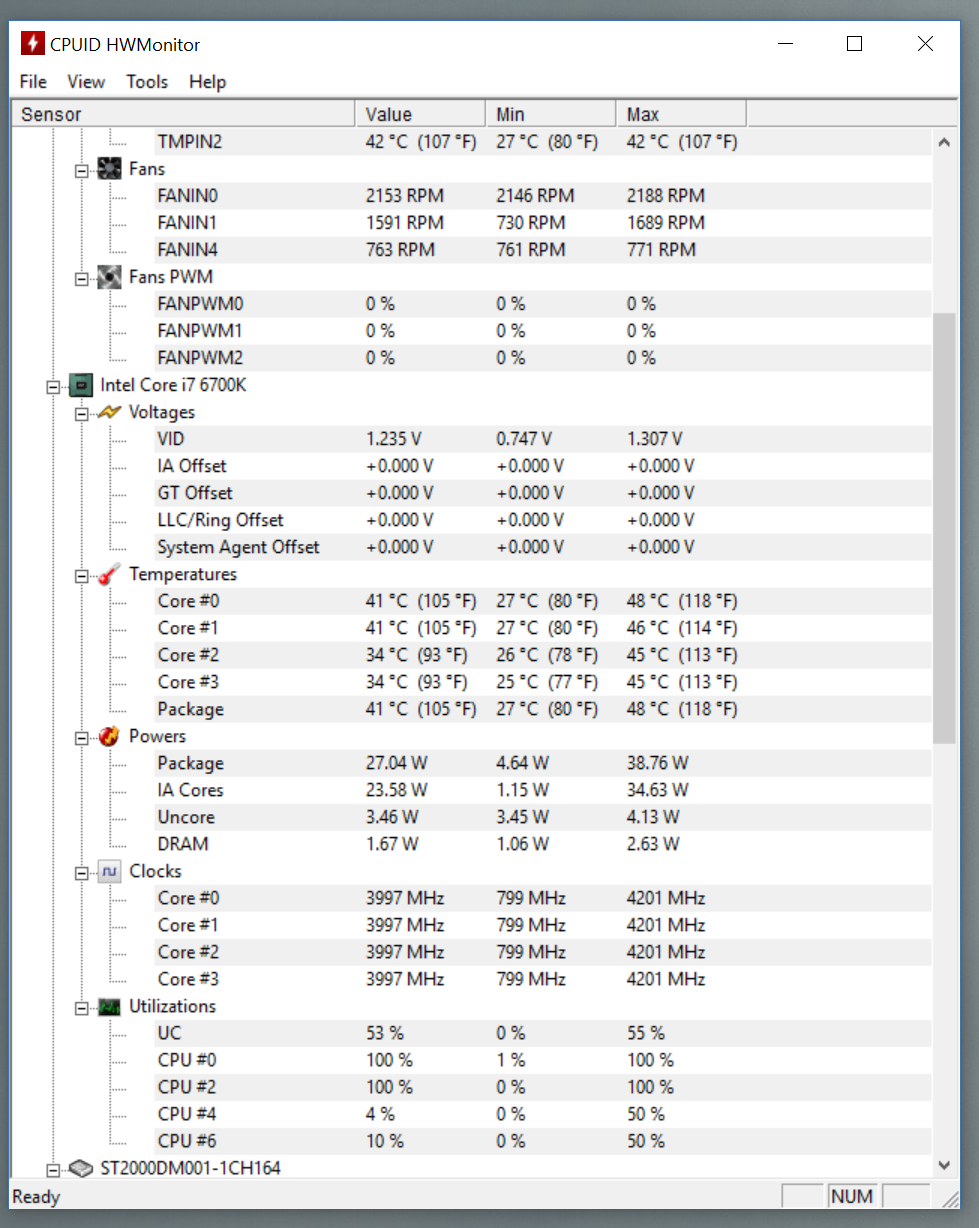The height and width of the screenshot is (1228, 979).
Task: Click the Powers flame icon
Action: [110, 737]
